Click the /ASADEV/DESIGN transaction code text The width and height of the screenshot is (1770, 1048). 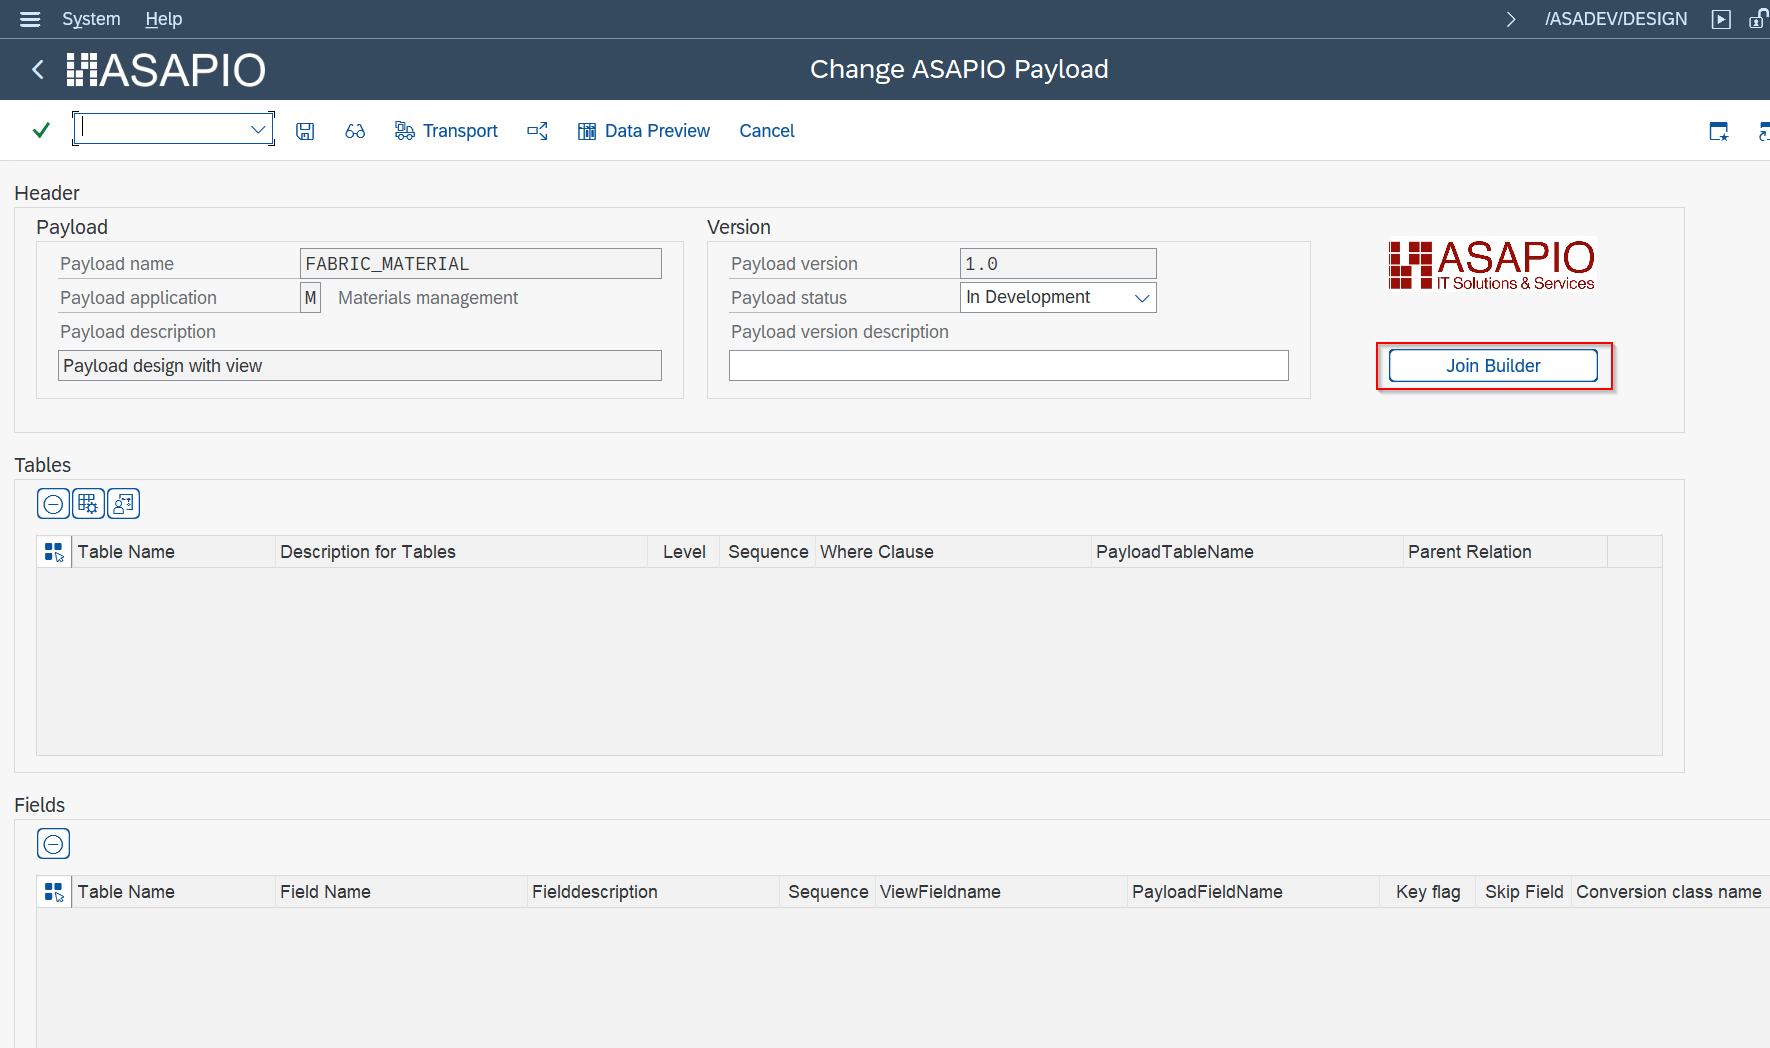[x=1616, y=19]
